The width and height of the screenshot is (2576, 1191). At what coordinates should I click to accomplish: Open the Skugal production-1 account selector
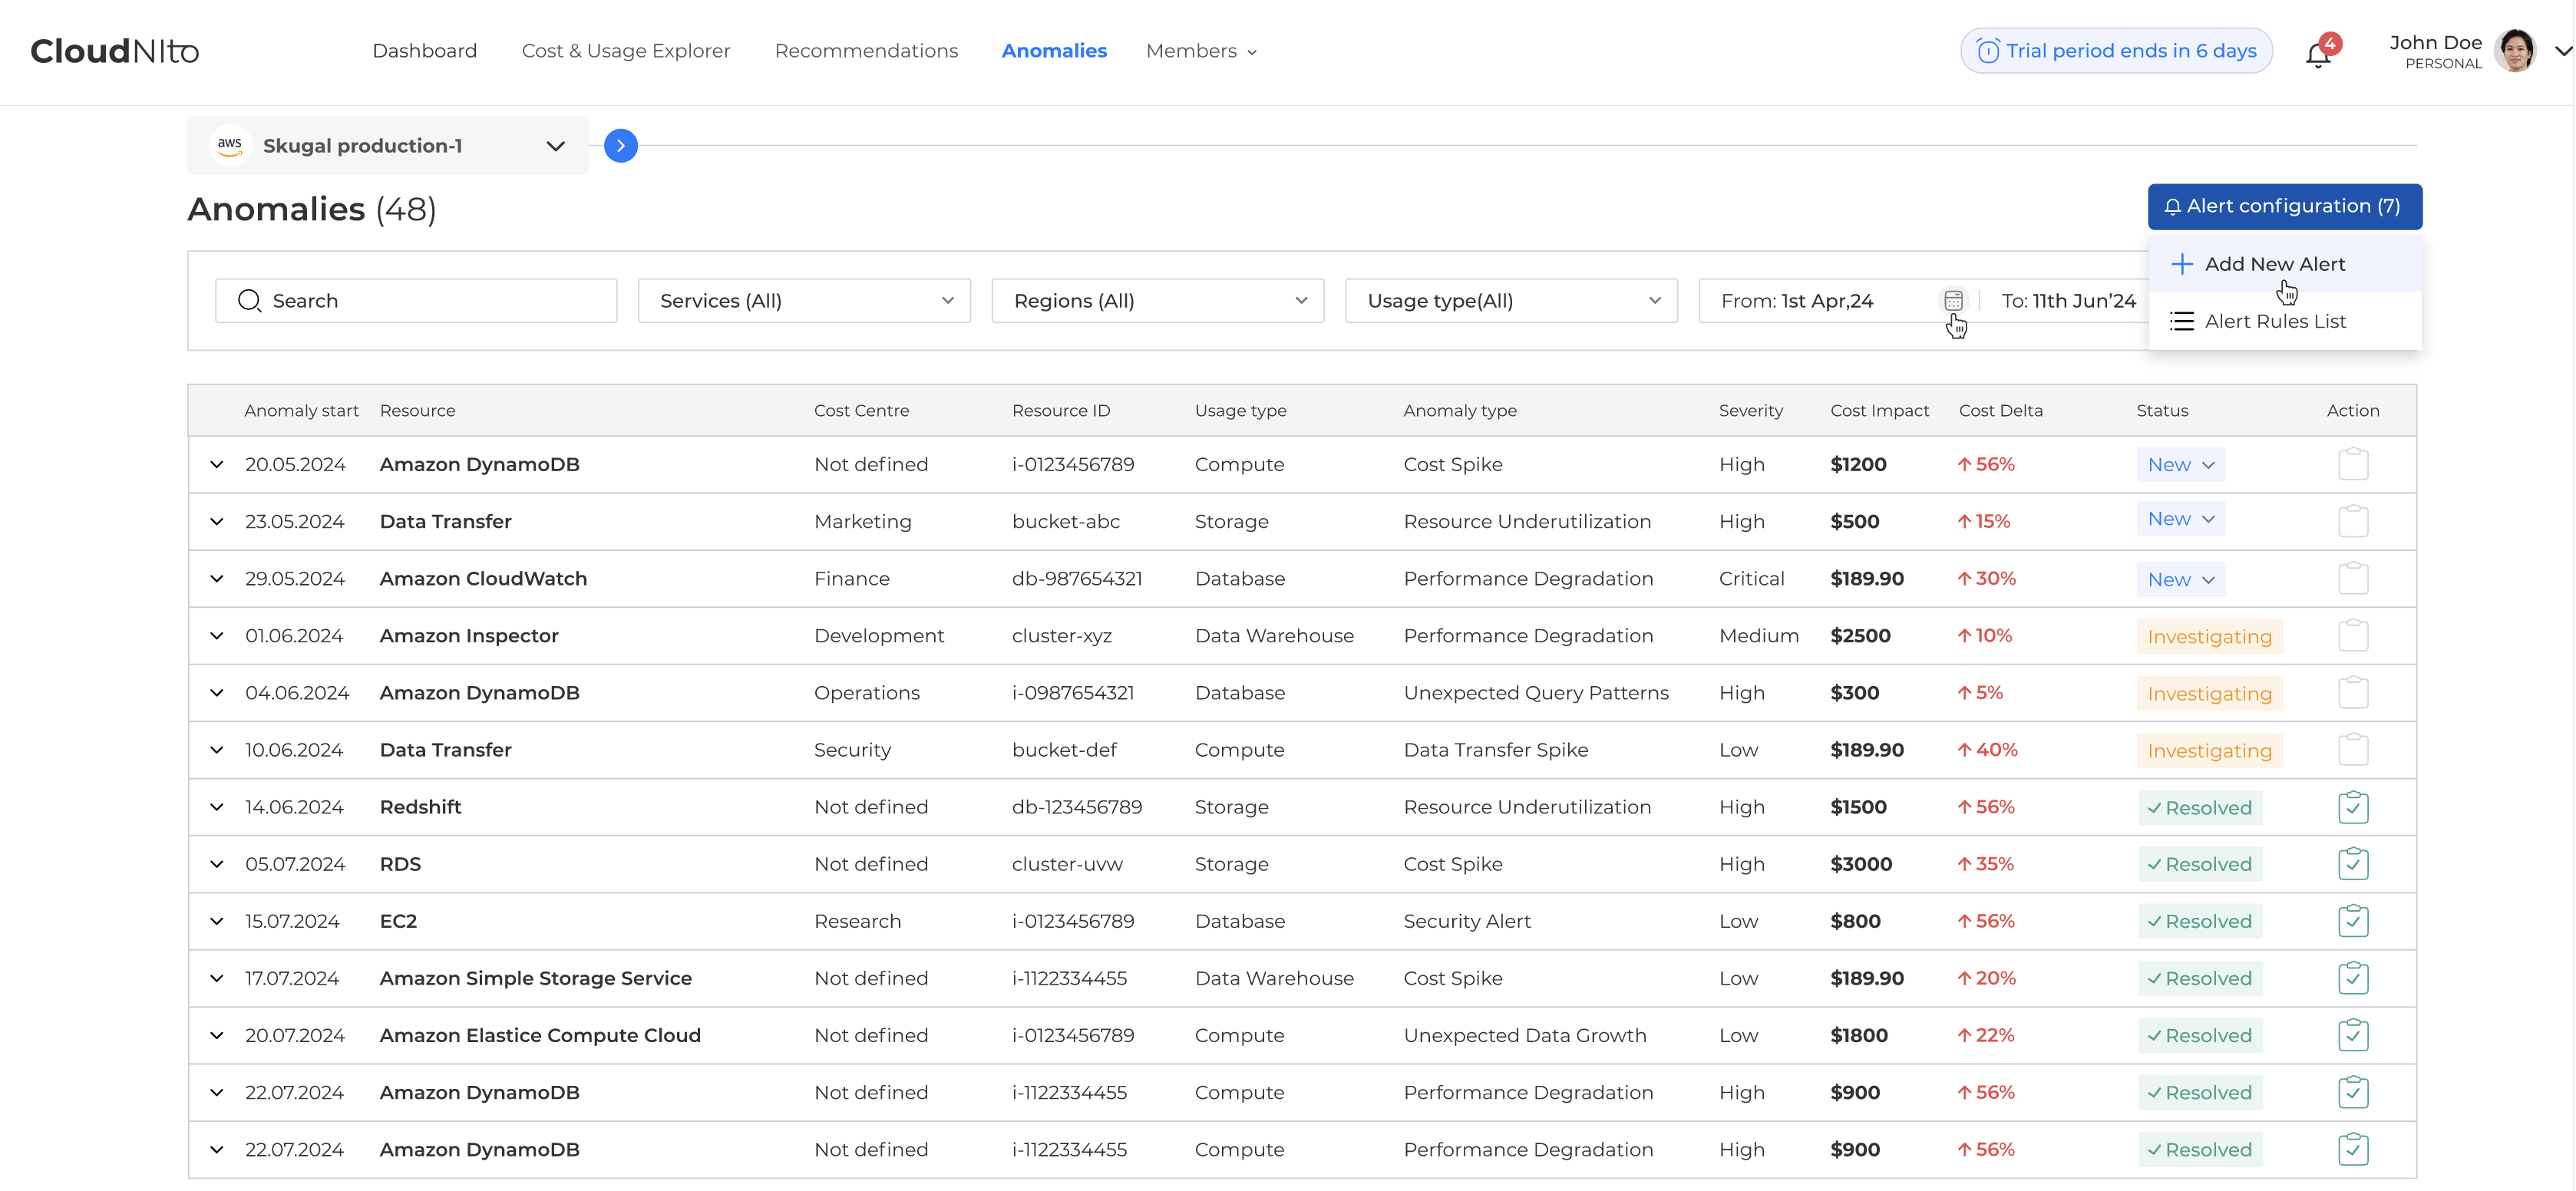tap(388, 146)
